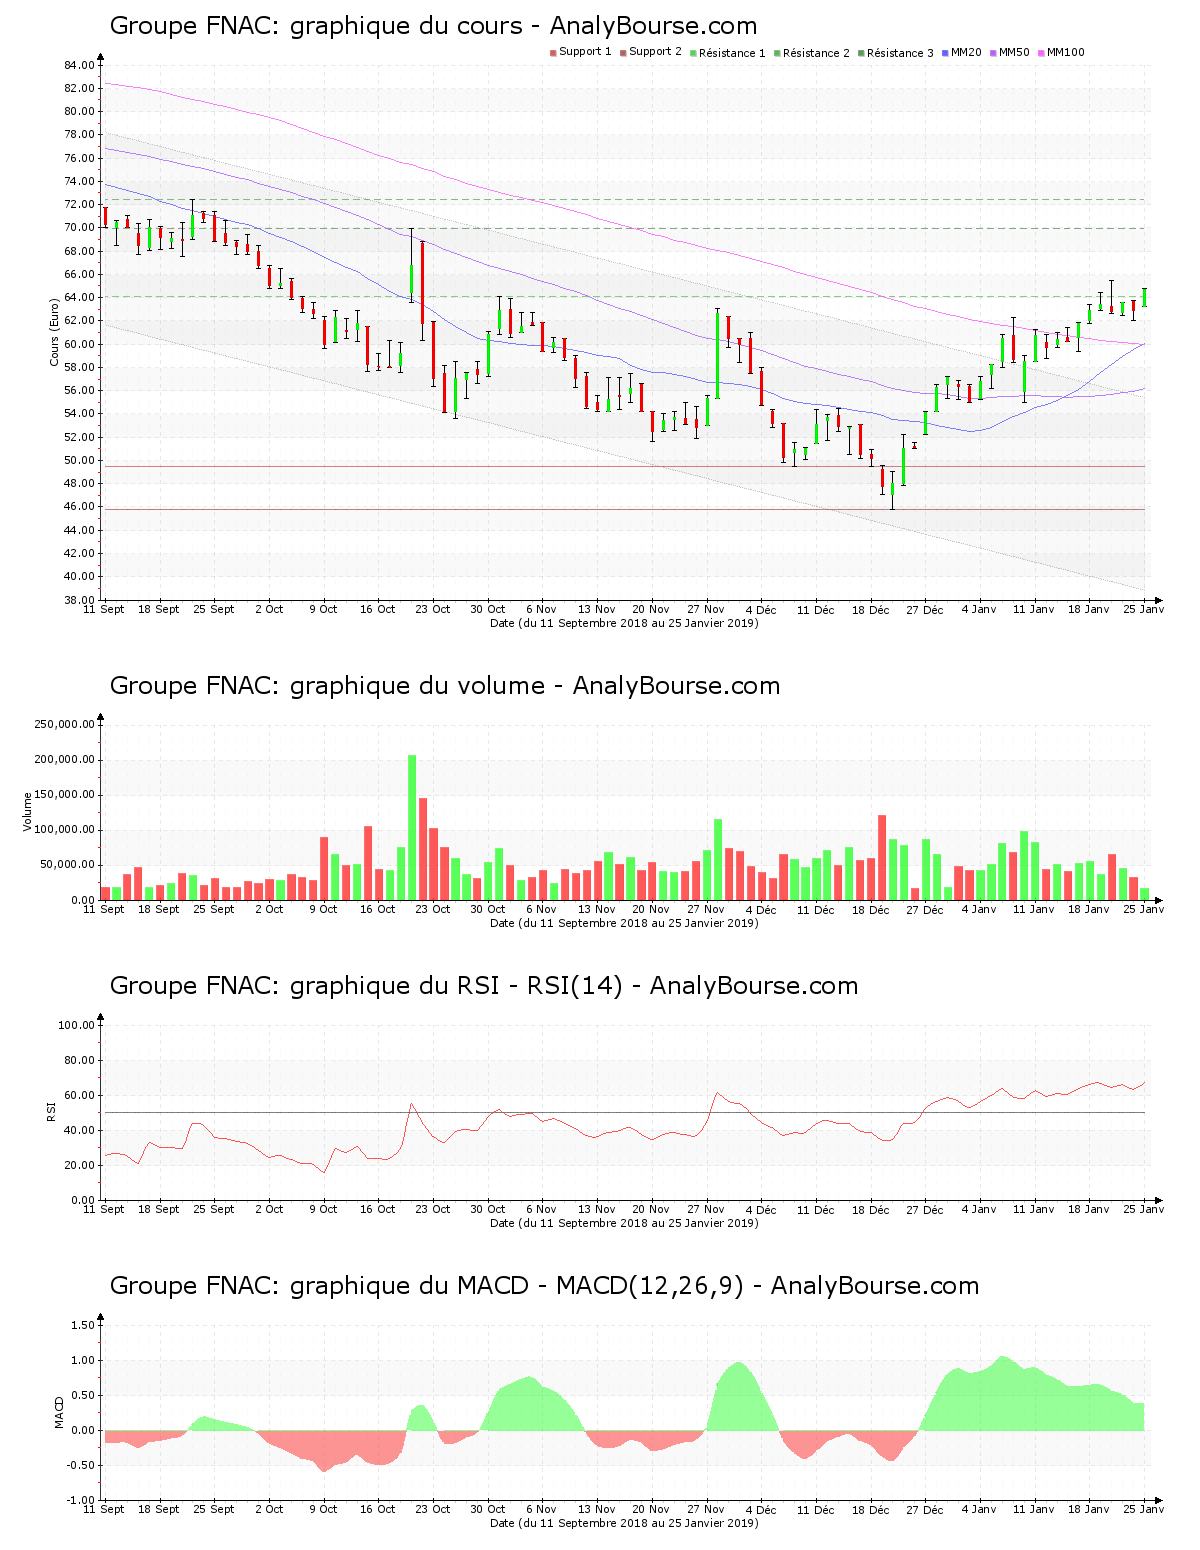Screen dimensions: 1200x1550
Task: Click the '38.00' price axis value
Action: (x=79, y=600)
